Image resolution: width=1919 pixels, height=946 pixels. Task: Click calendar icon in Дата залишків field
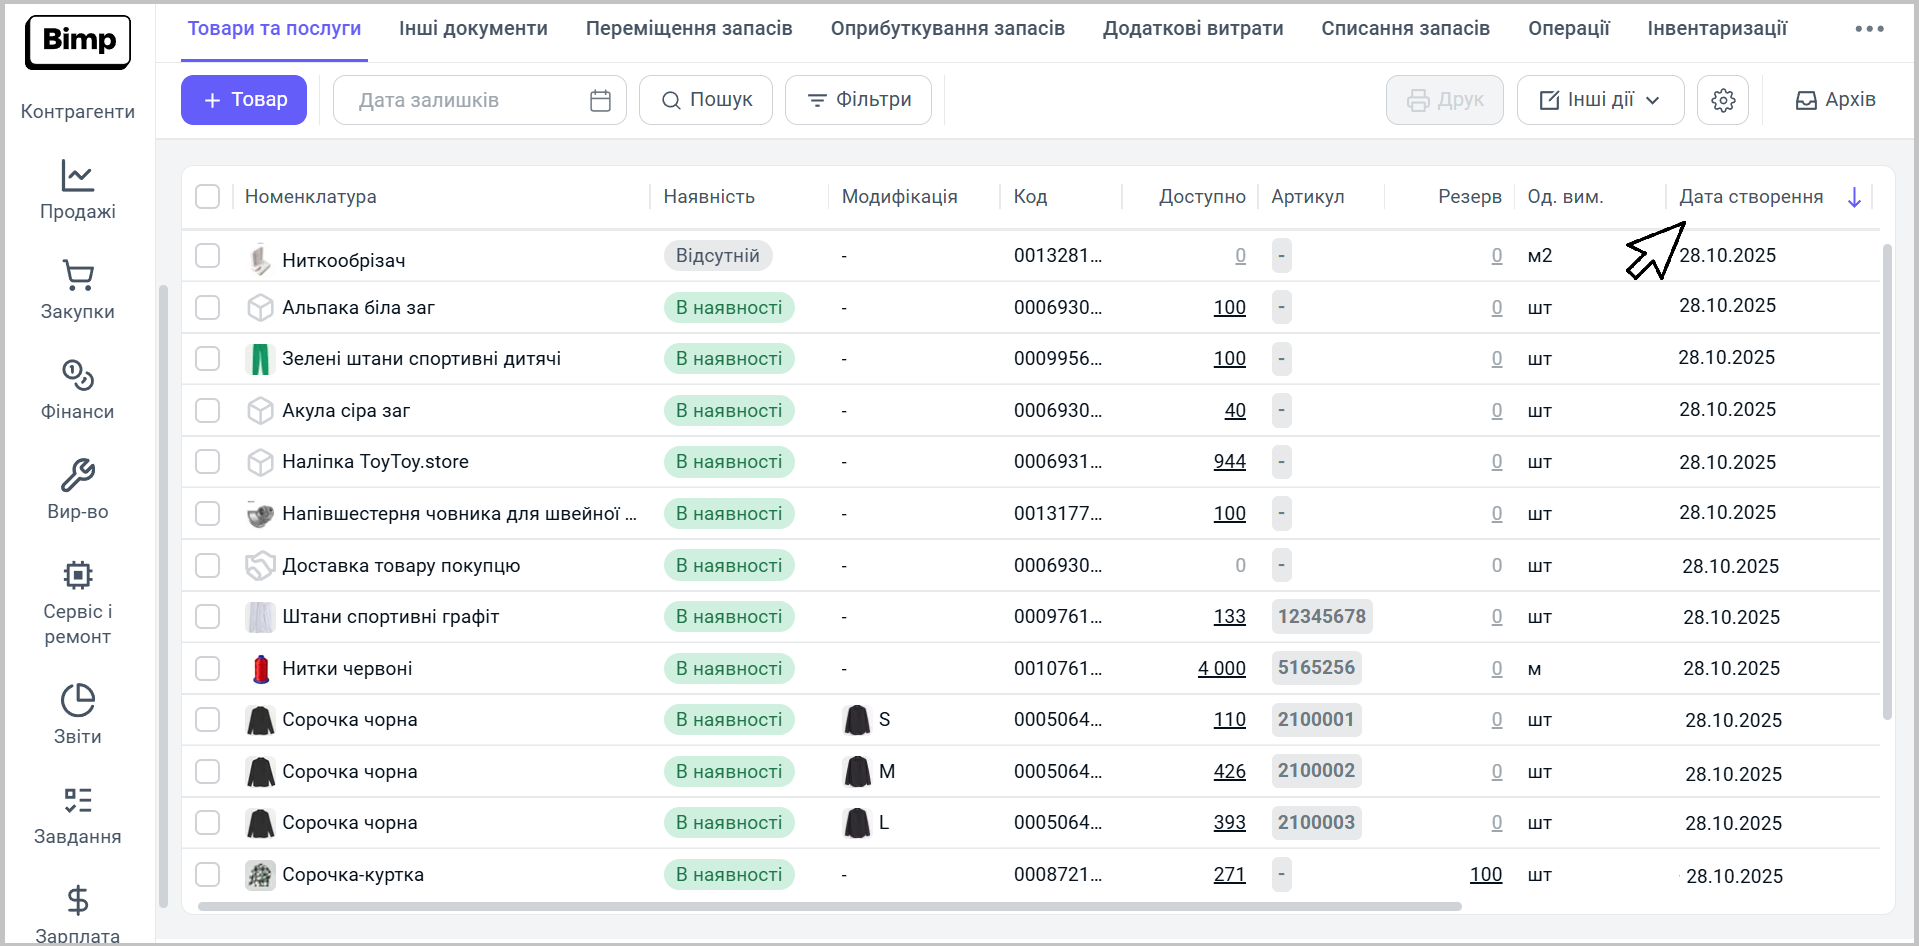[x=600, y=100]
